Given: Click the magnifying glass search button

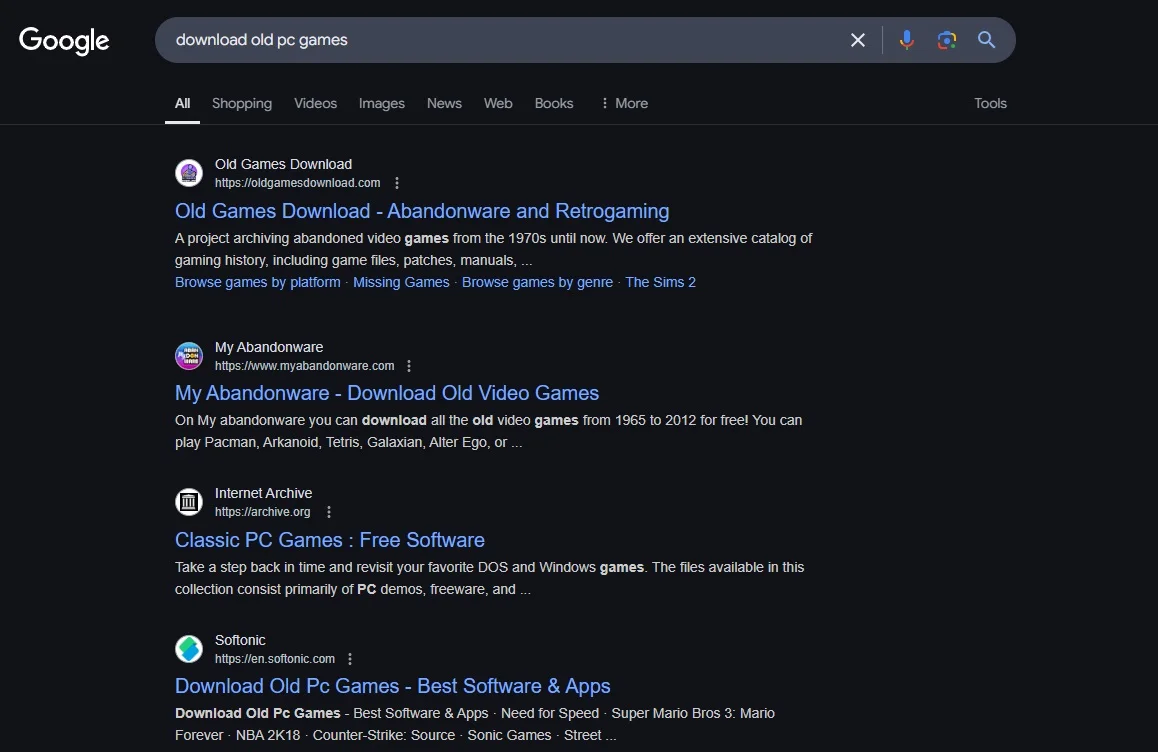Looking at the screenshot, I should [986, 40].
